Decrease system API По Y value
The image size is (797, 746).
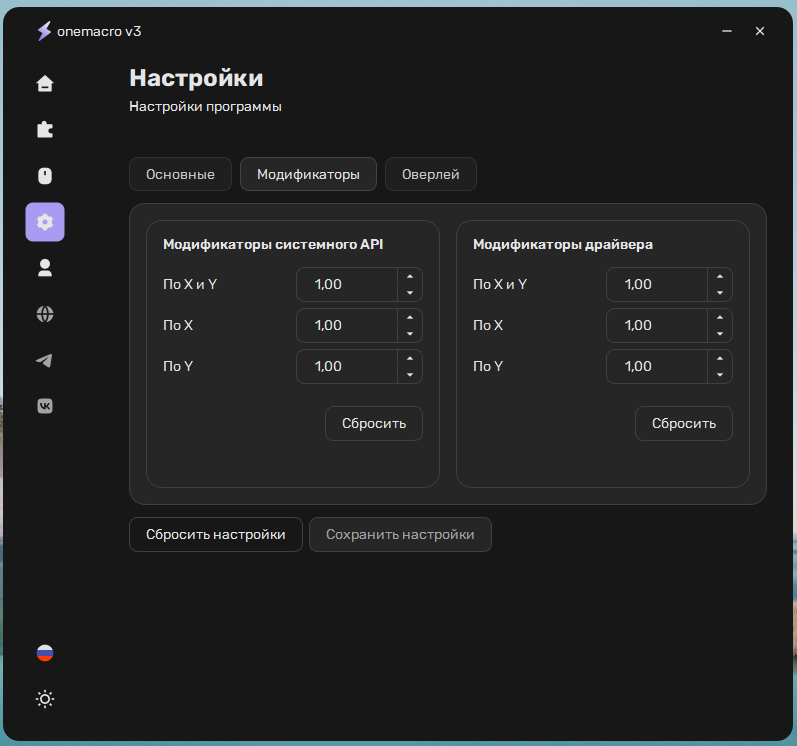(x=410, y=375)
